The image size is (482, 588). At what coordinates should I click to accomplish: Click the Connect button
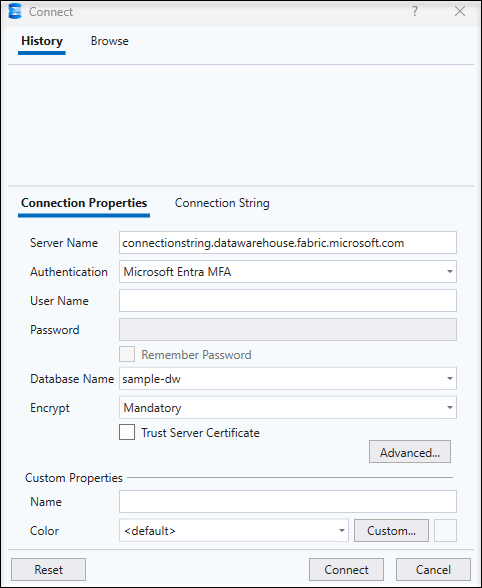point(346,569)
